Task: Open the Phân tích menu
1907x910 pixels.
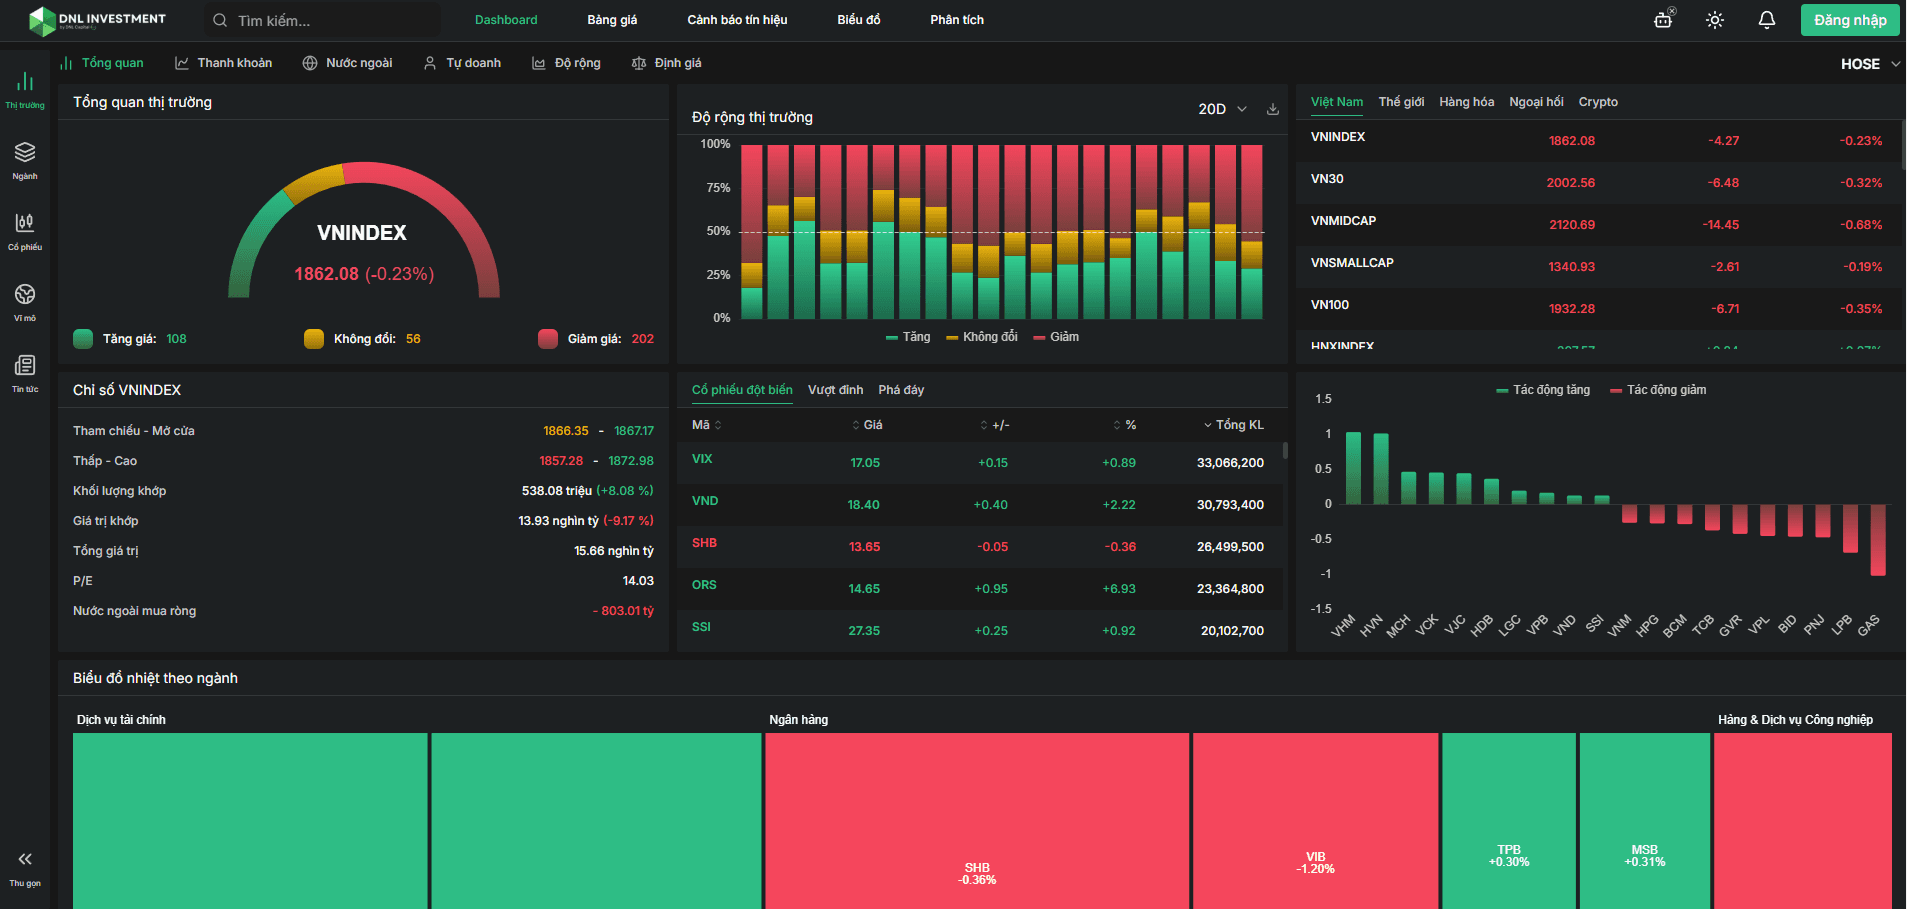Action: [x=957, y=20]
